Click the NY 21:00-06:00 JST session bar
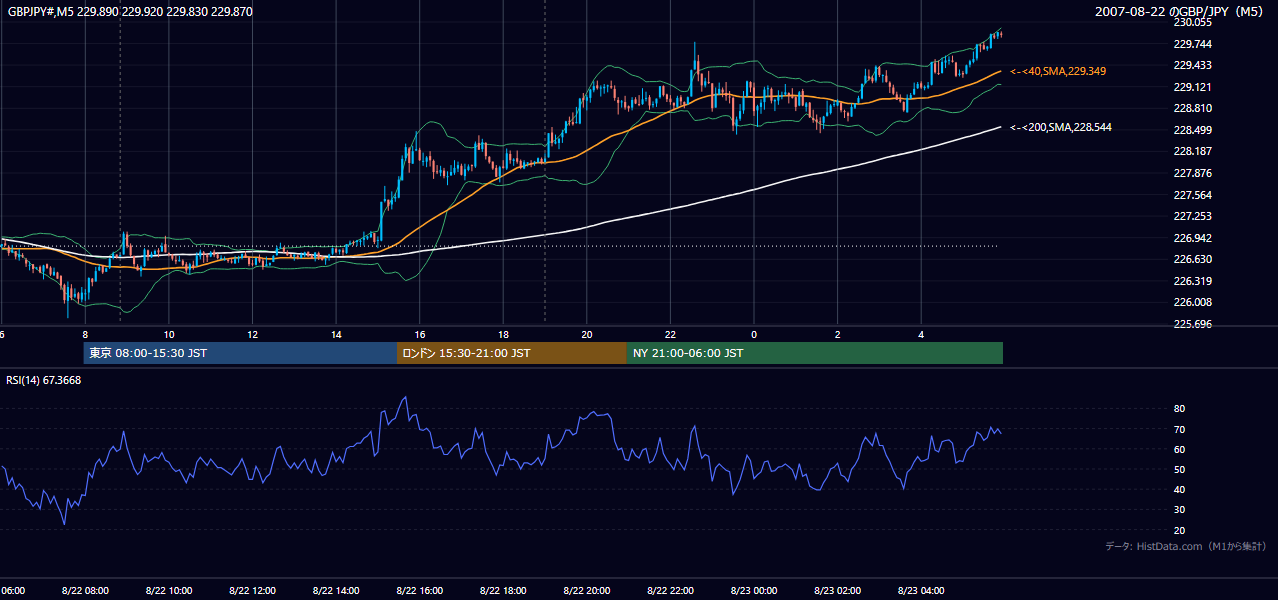Viewport: 1278px width, 600px height. coord(815,353)
